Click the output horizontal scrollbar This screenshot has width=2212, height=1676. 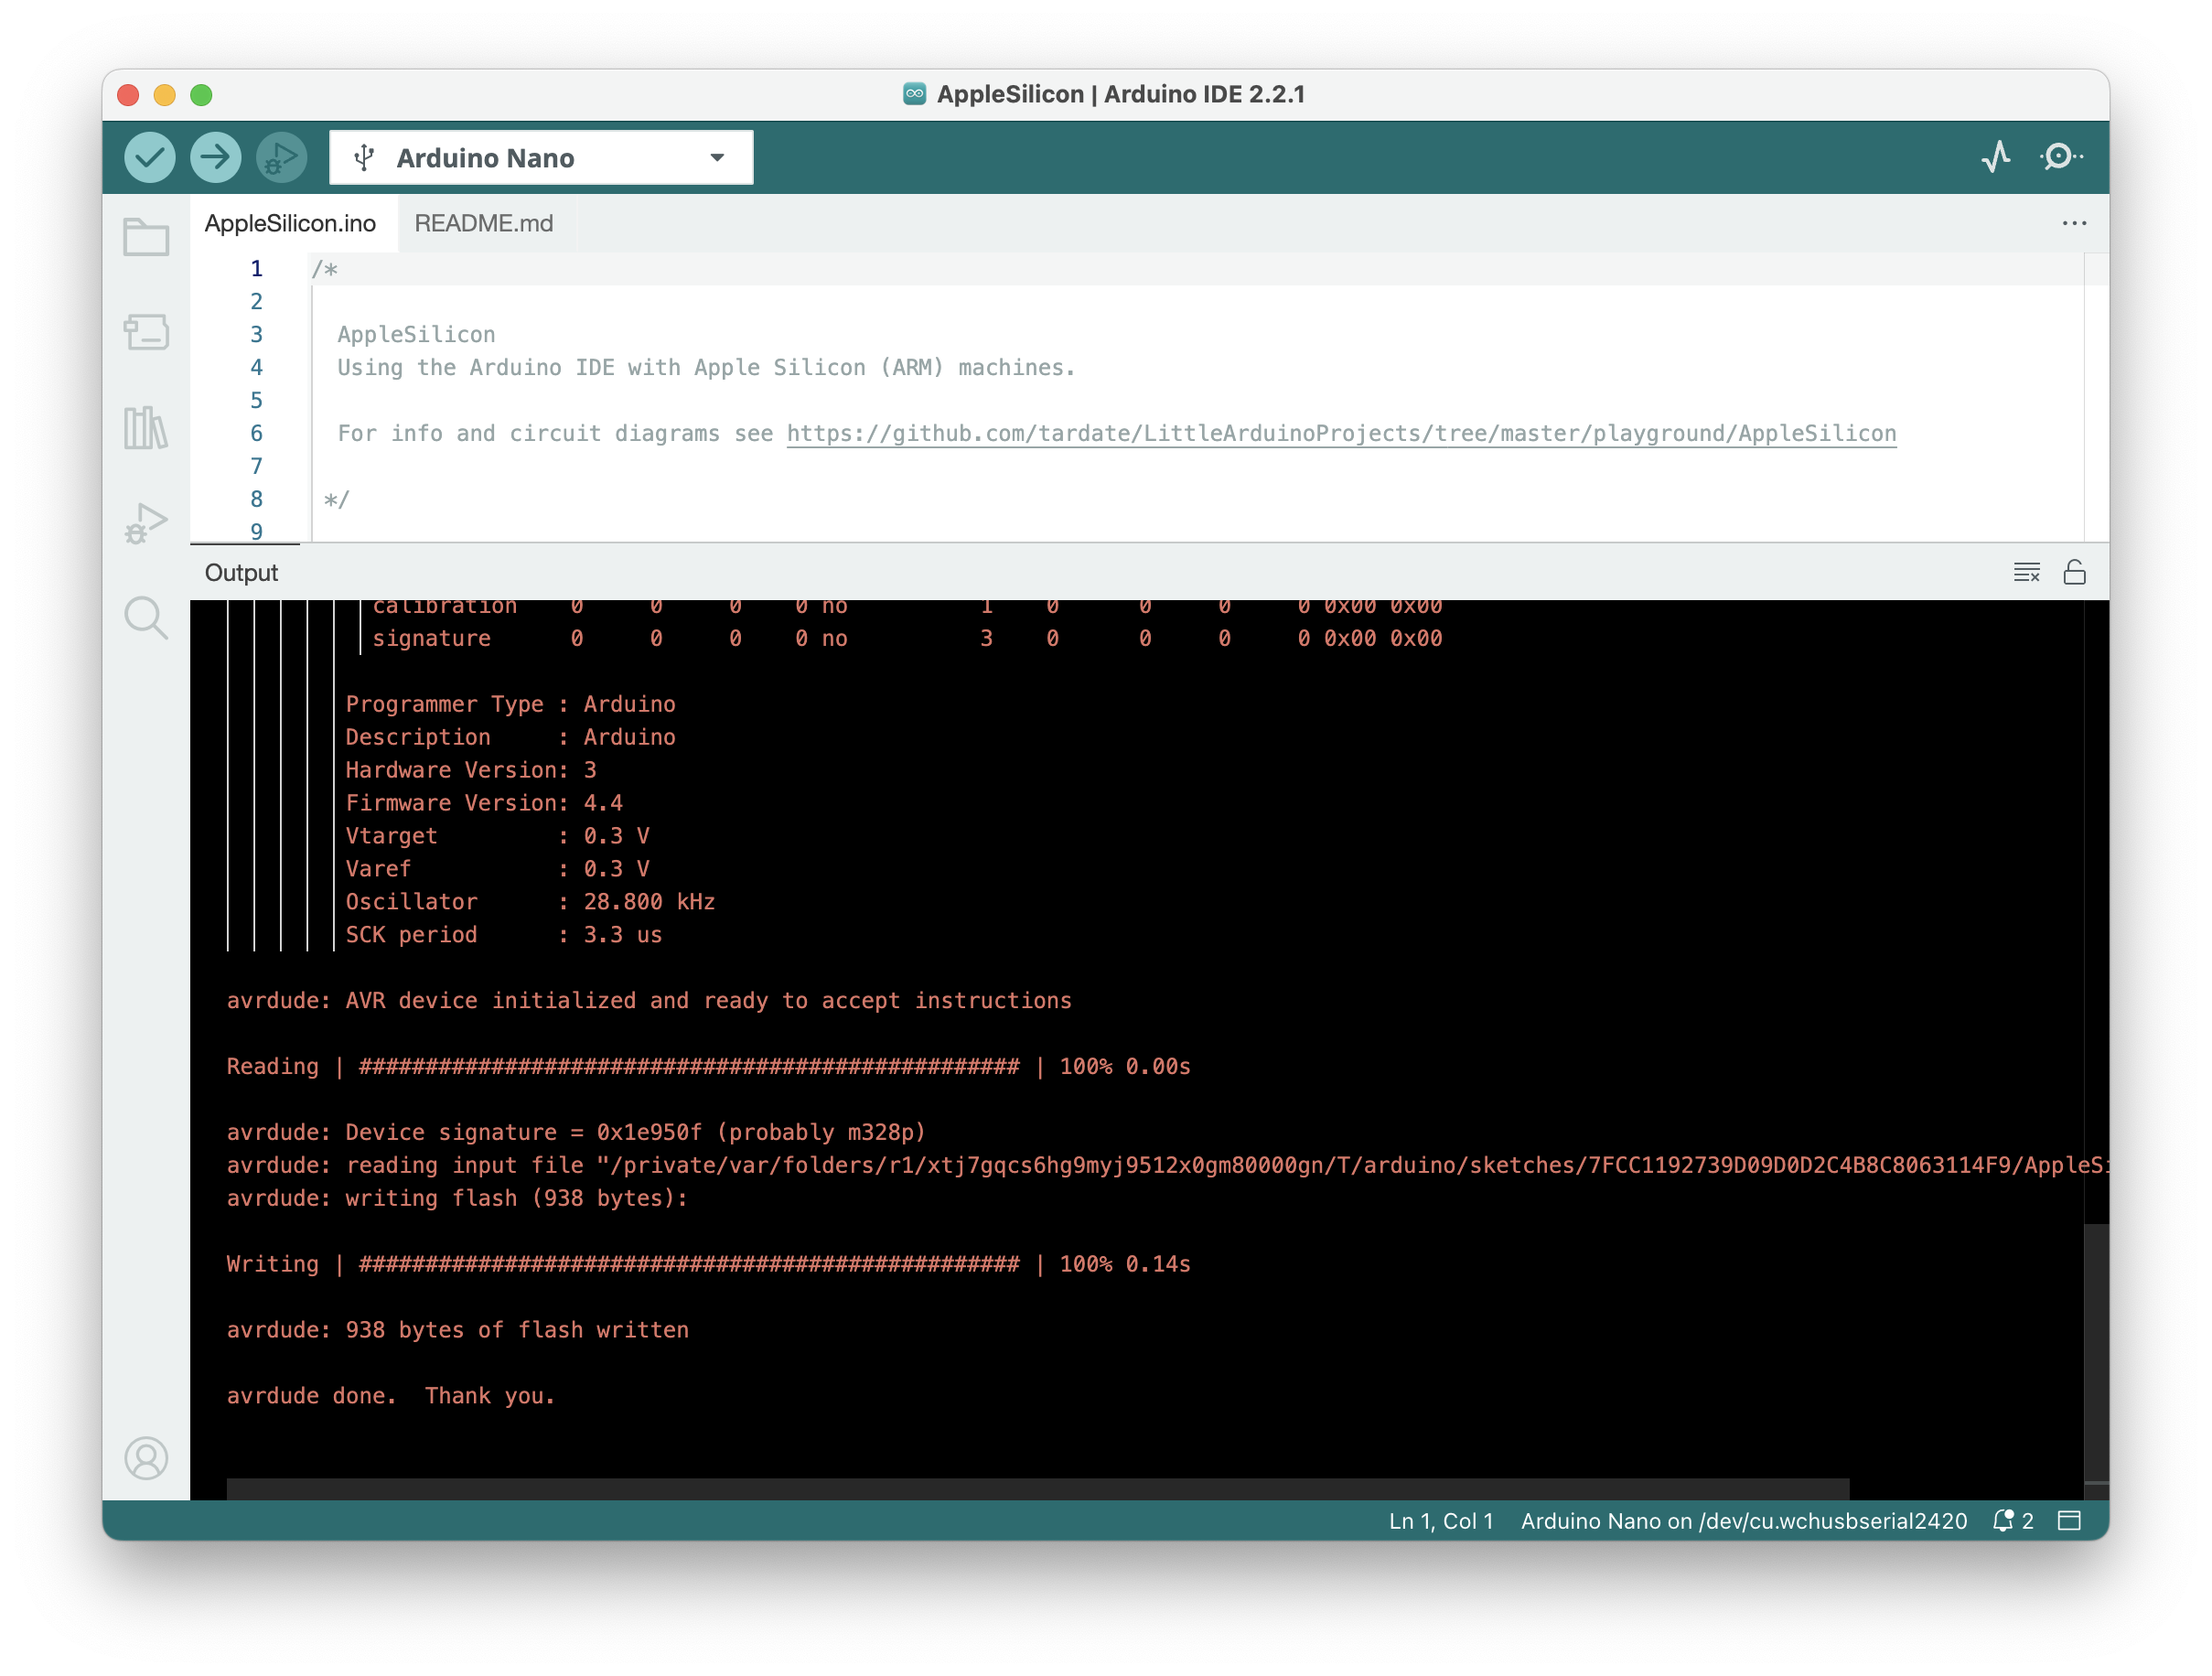(1037, 1488)
